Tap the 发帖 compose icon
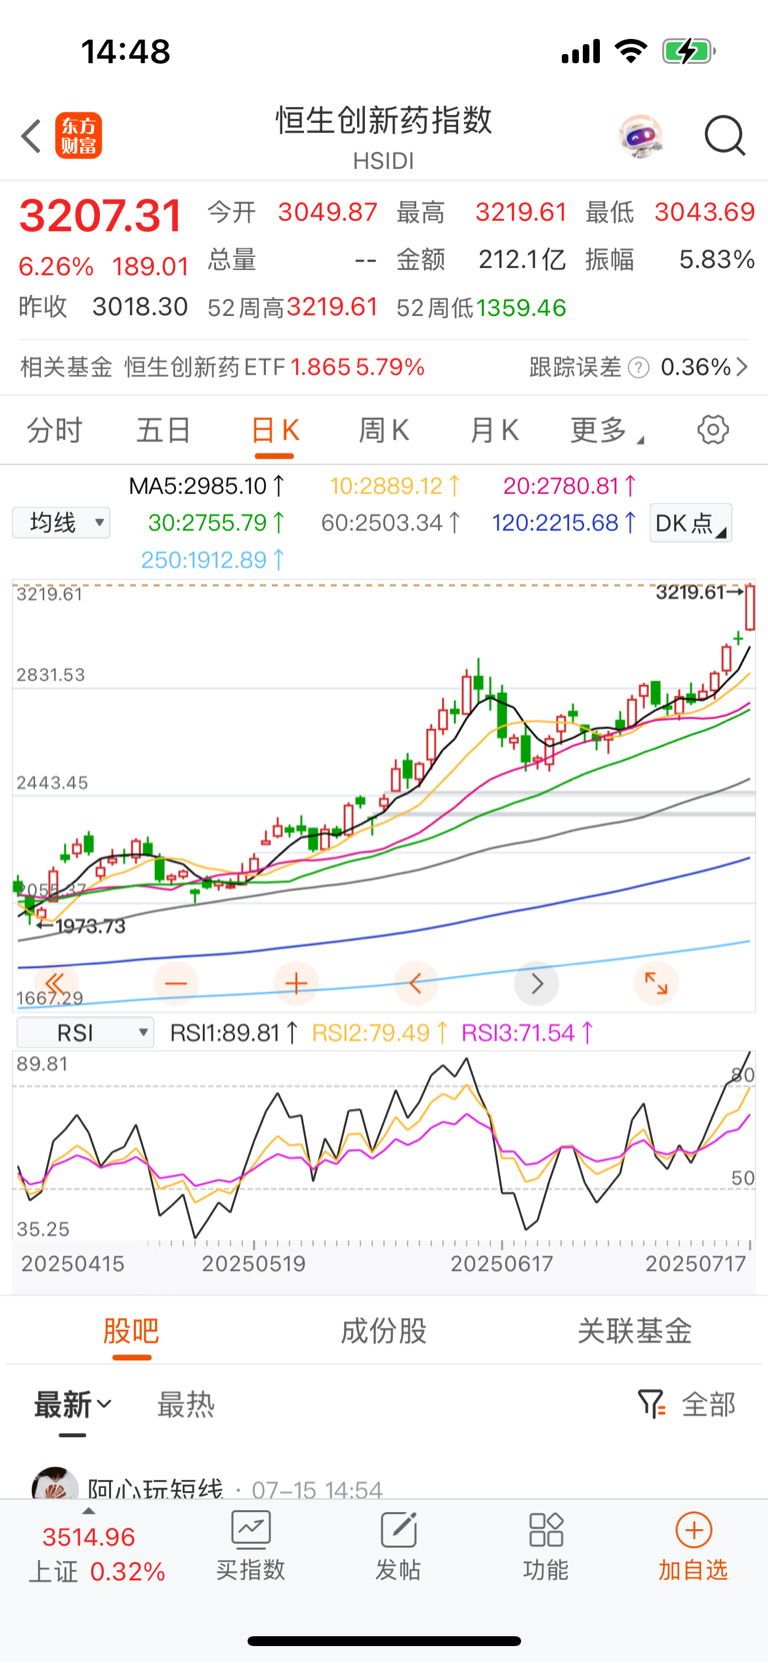The height and width of the screenshot is (1663, 768). [x=398, y=1529]
